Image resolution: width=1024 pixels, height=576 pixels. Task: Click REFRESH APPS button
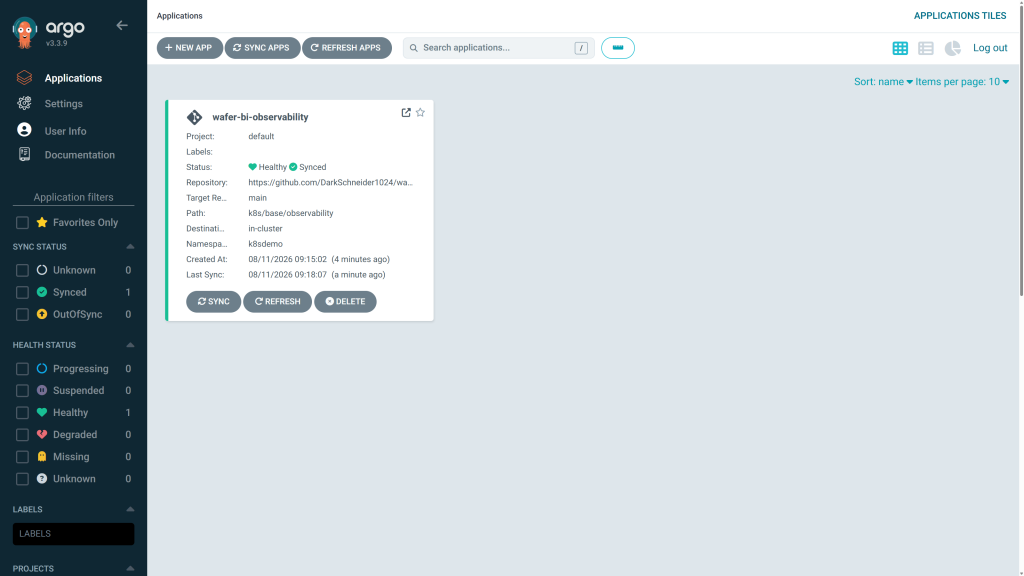(x=347, y=48)
